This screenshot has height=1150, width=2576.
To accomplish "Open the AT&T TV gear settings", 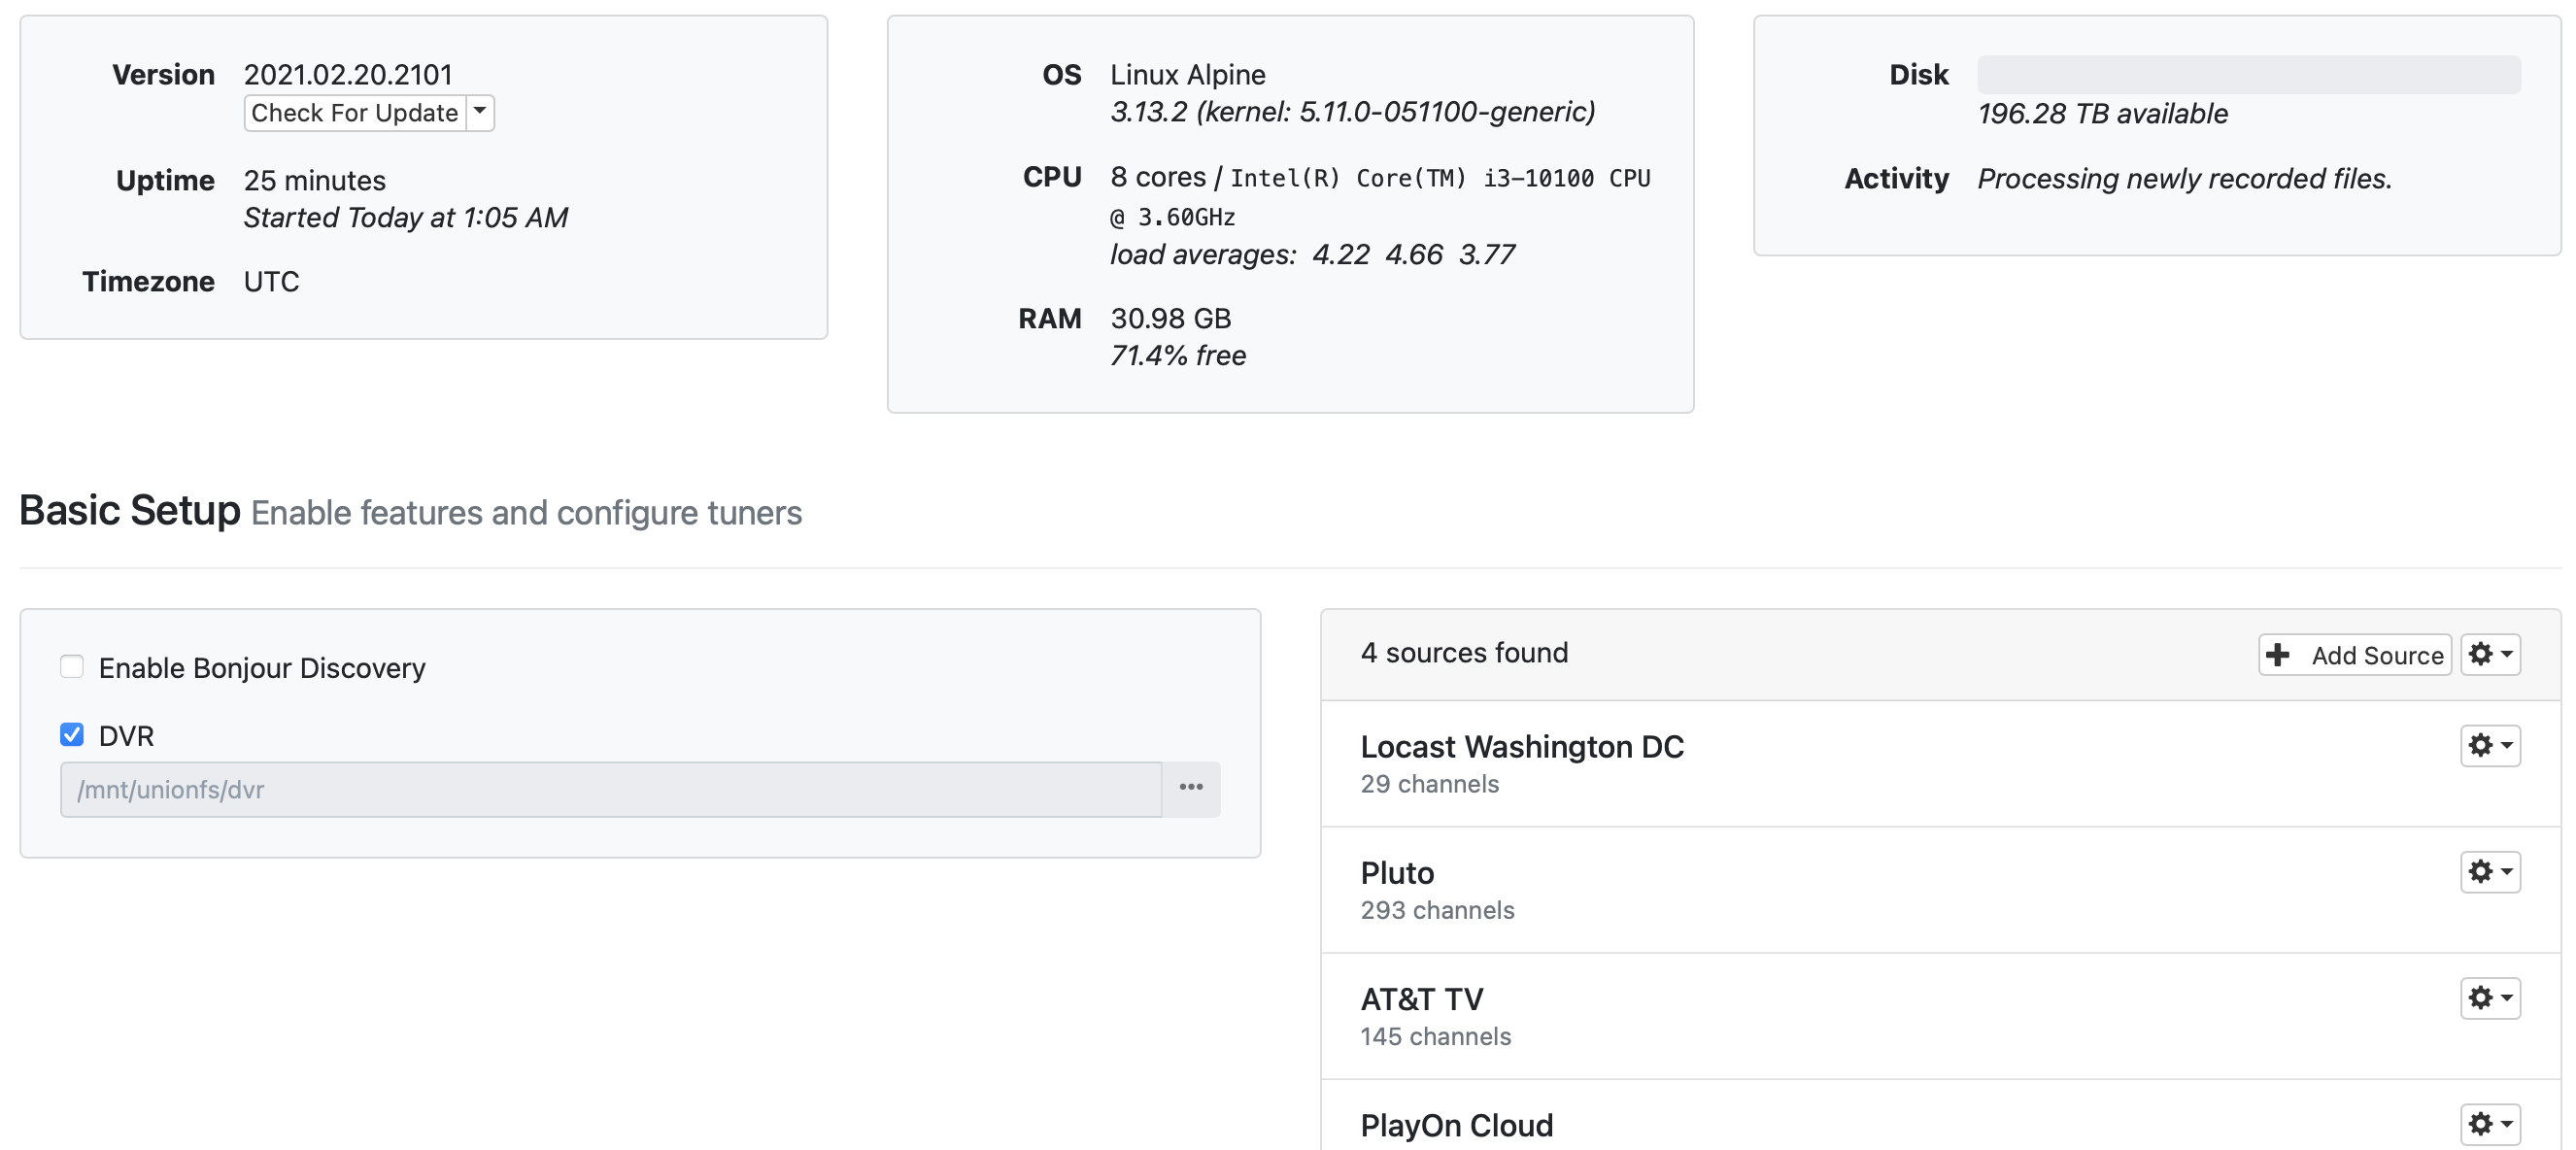I will [x=2489, y=997].
